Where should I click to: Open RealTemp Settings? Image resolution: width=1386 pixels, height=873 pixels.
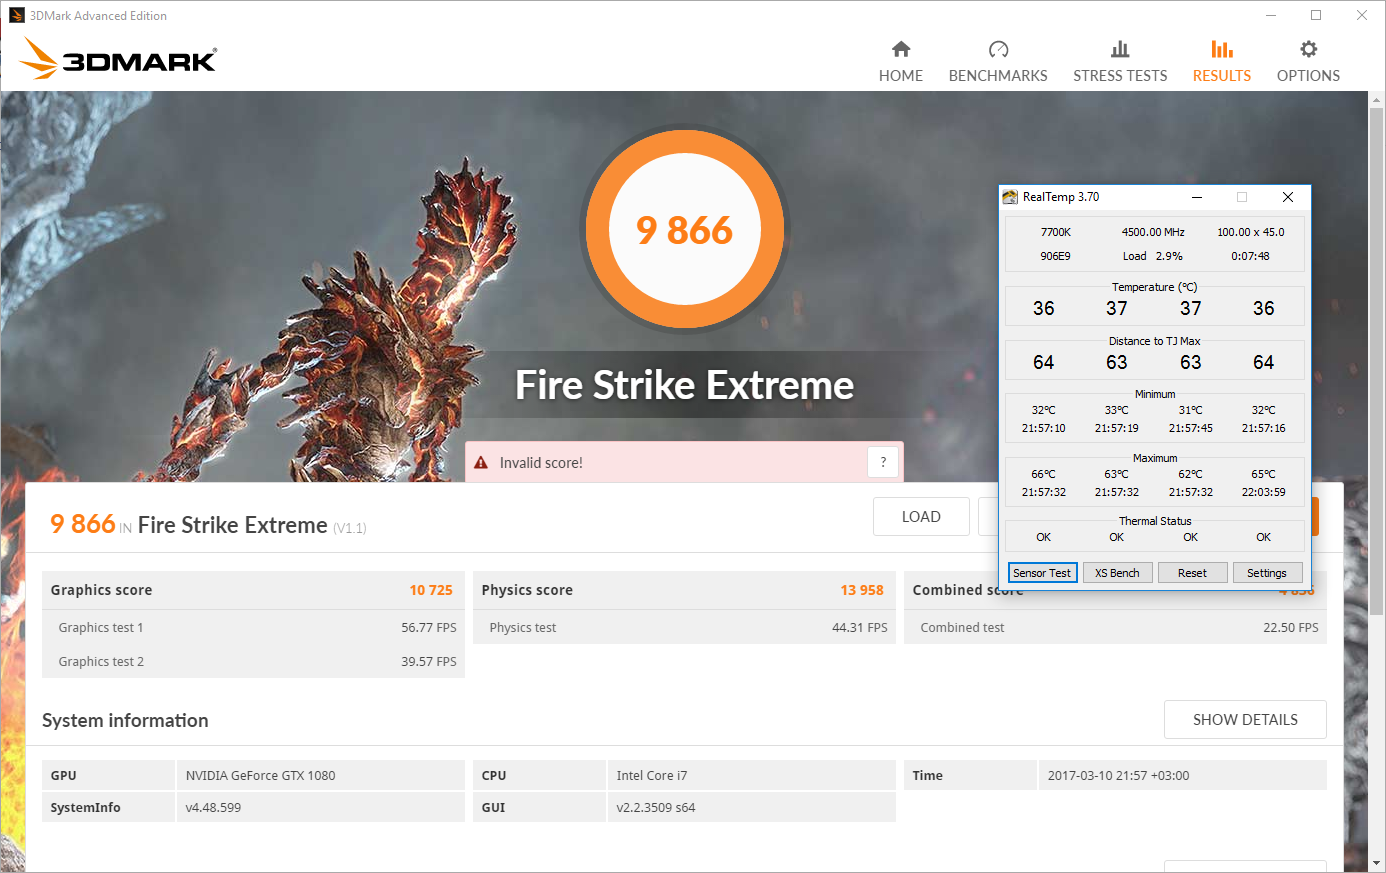[1267, 573]
